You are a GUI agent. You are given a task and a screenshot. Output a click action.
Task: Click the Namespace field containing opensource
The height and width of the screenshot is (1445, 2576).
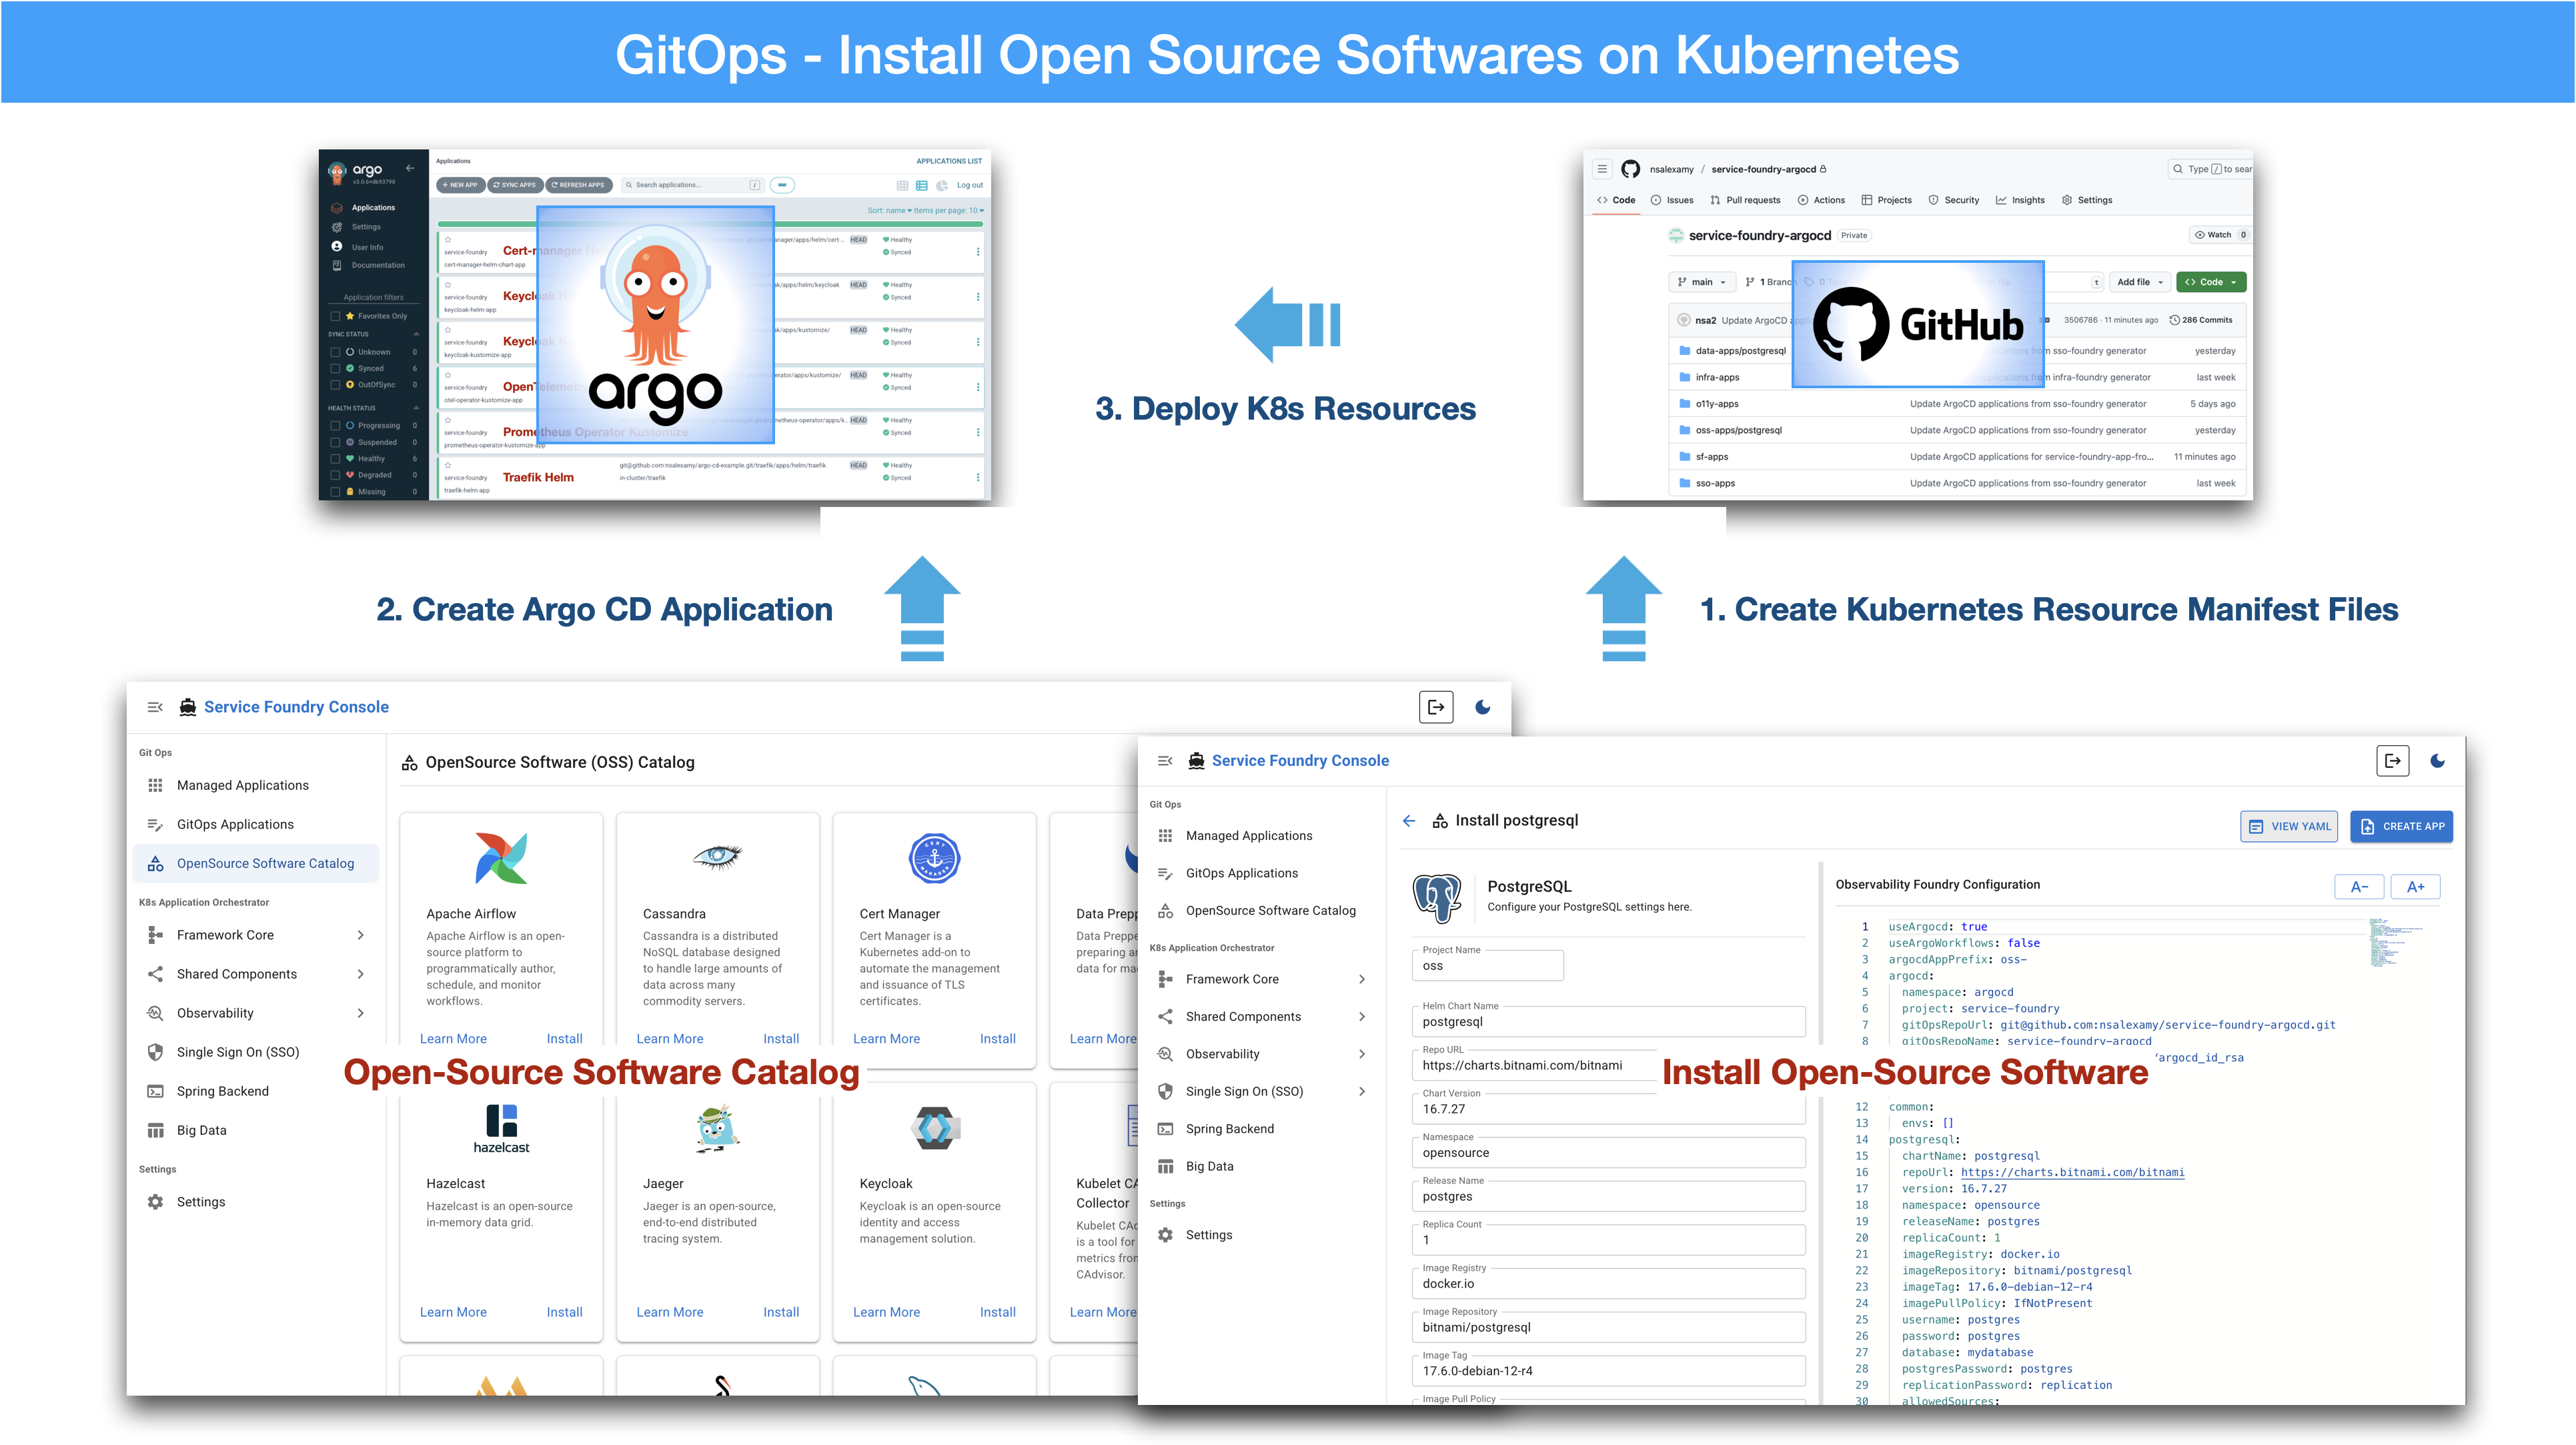point(1609,1152)
